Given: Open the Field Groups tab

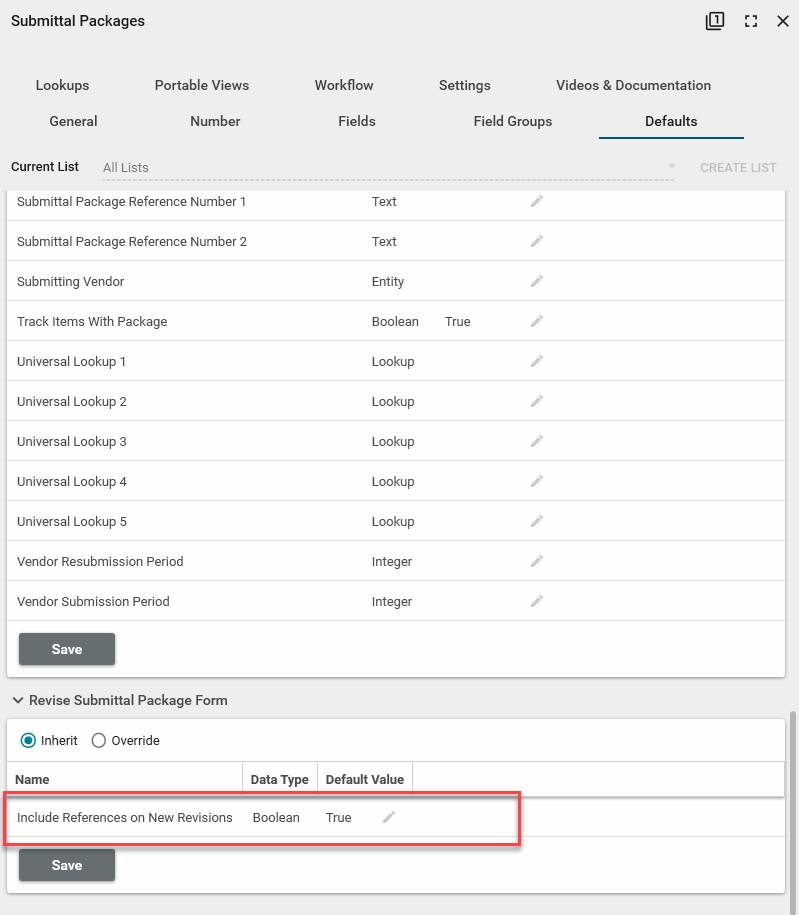Looking at the screenshot, I should click(512, 121).
